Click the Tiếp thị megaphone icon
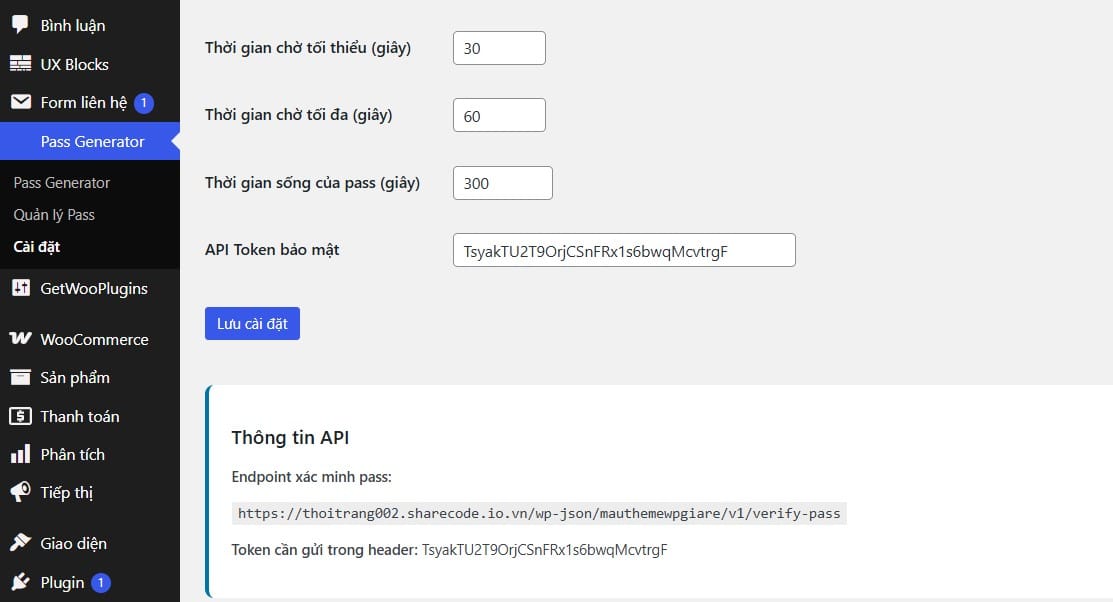 (20, 493)
